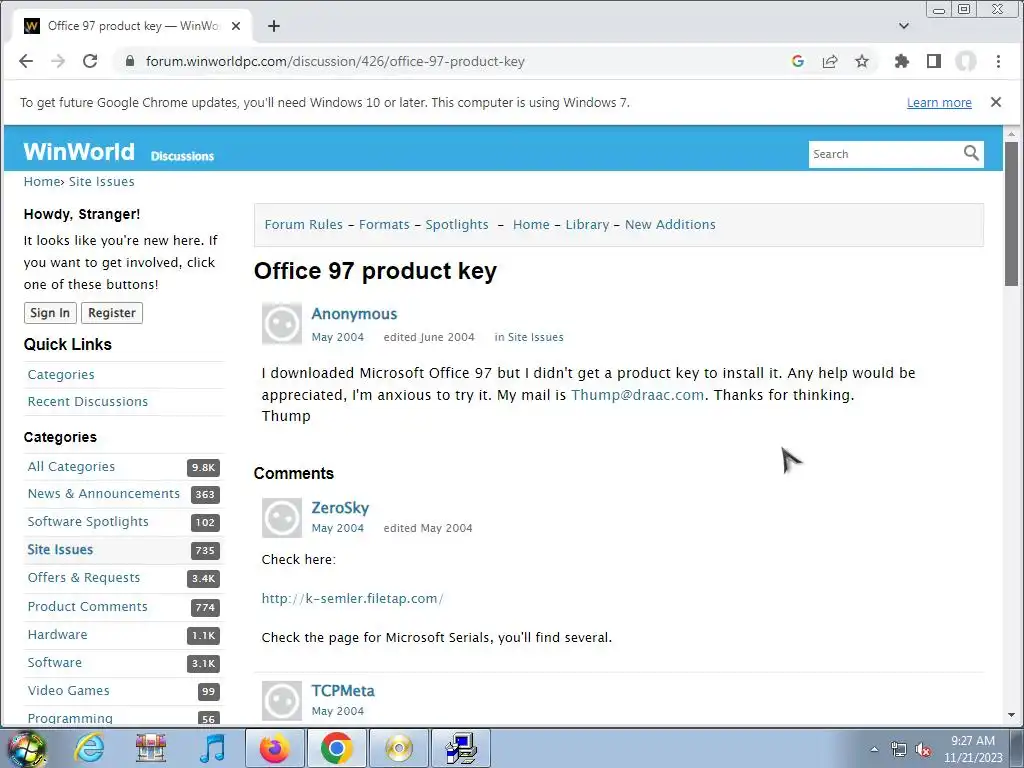Open the Spotlights link

tap(457, 225)
